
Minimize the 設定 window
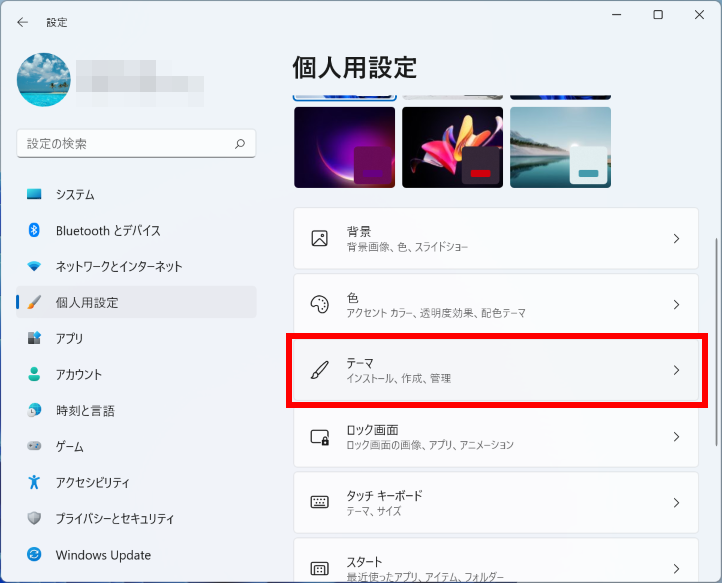[x=617, y=15]
